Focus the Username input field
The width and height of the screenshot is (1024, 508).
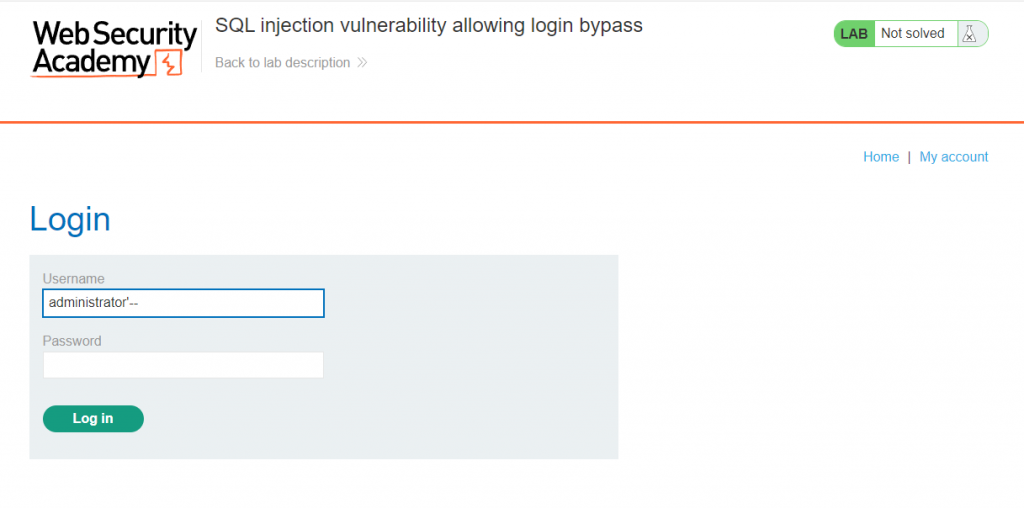[x=230, y=303]
